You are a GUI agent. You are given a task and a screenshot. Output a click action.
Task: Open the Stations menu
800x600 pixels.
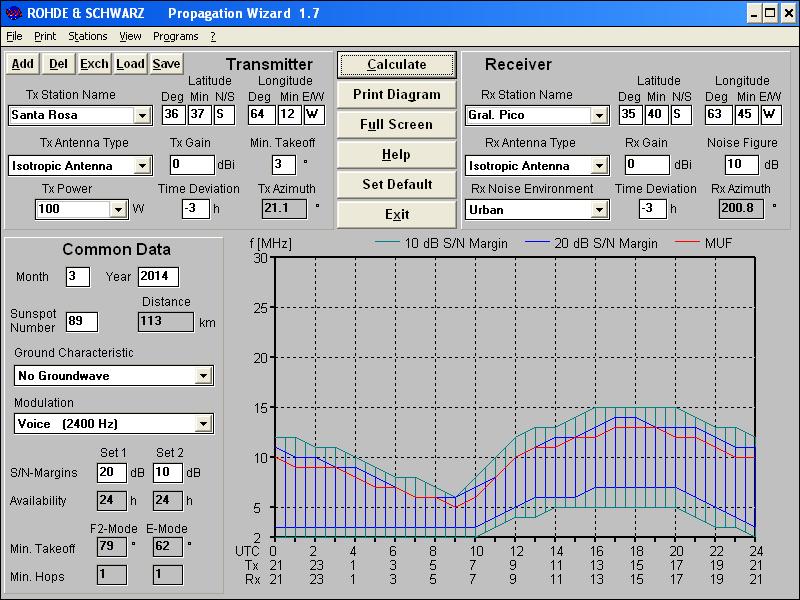coord(88,36)
